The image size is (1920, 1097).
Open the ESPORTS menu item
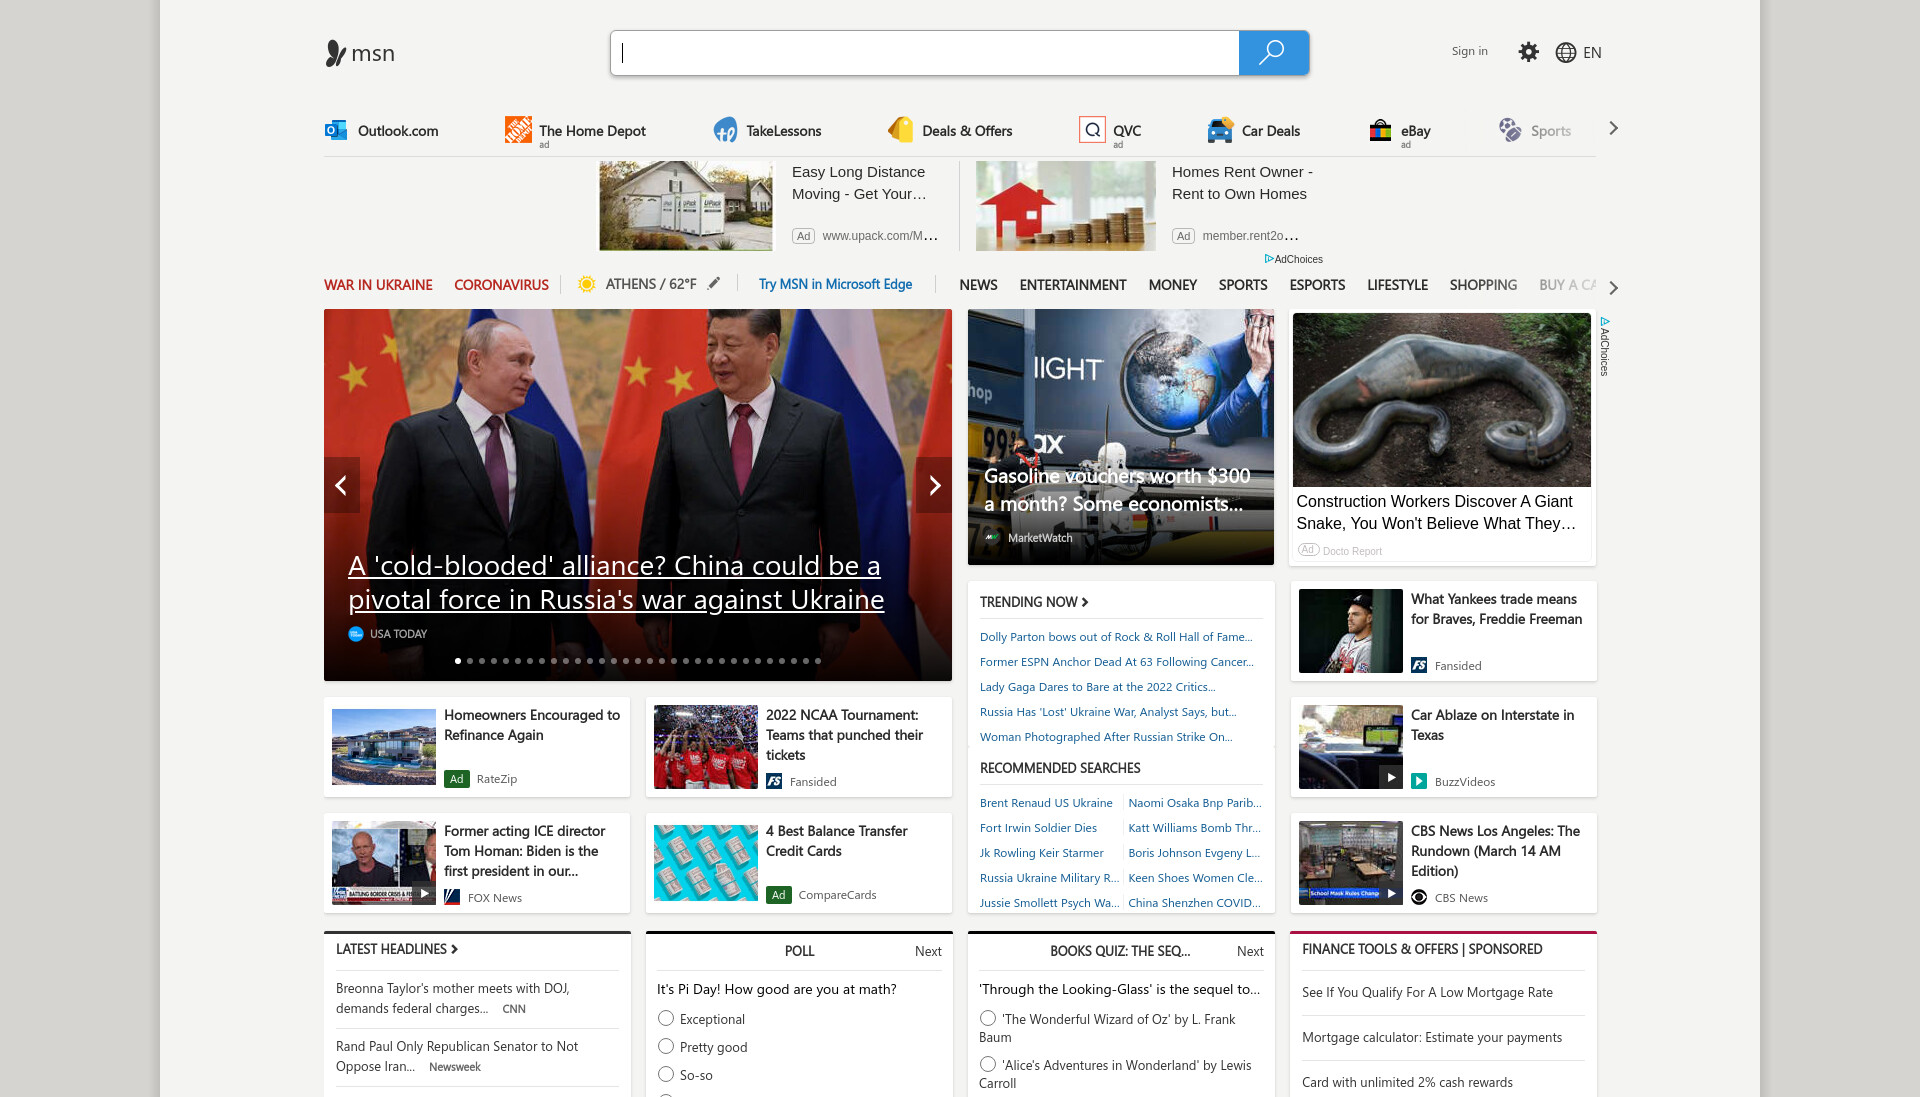(1317, 285)
